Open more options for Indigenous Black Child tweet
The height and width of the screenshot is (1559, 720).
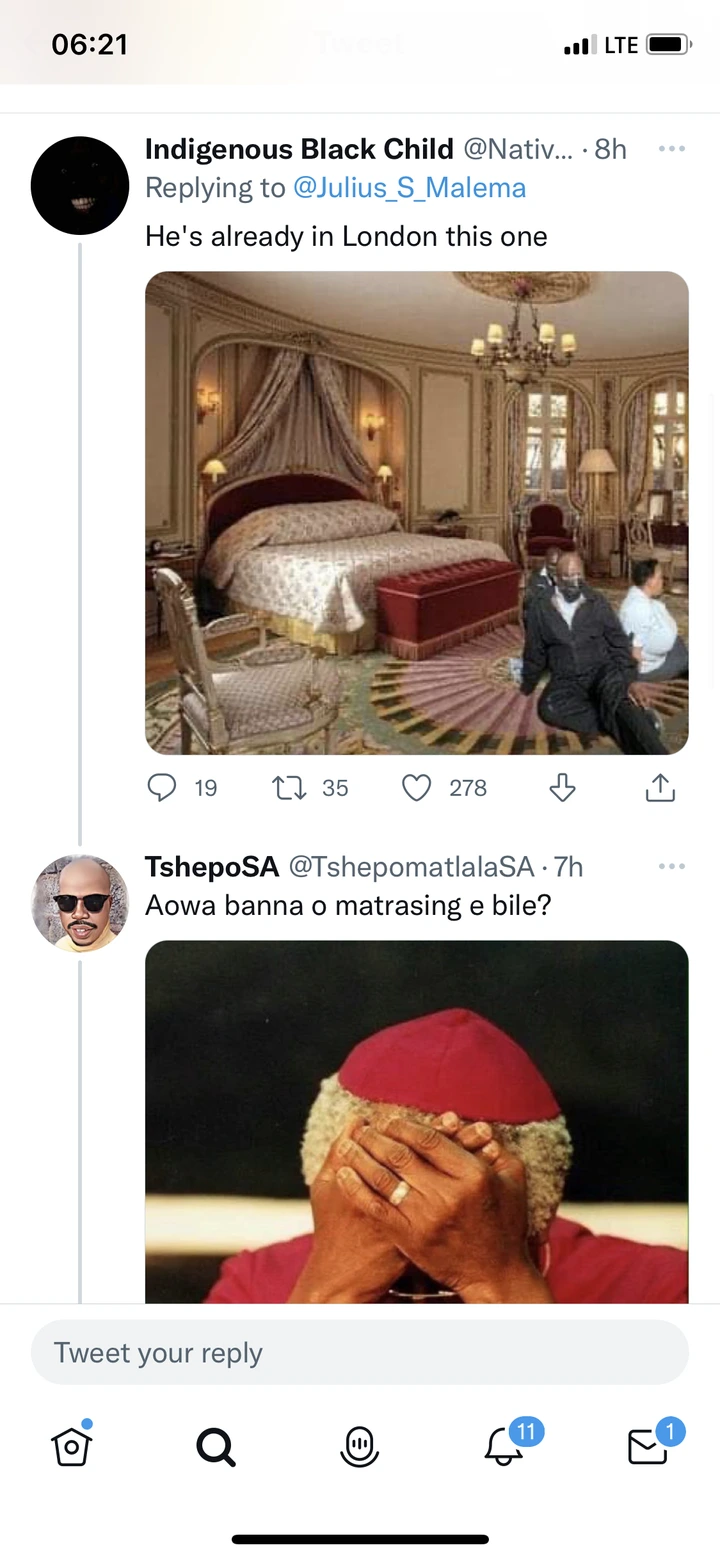(x=671, y=149)
